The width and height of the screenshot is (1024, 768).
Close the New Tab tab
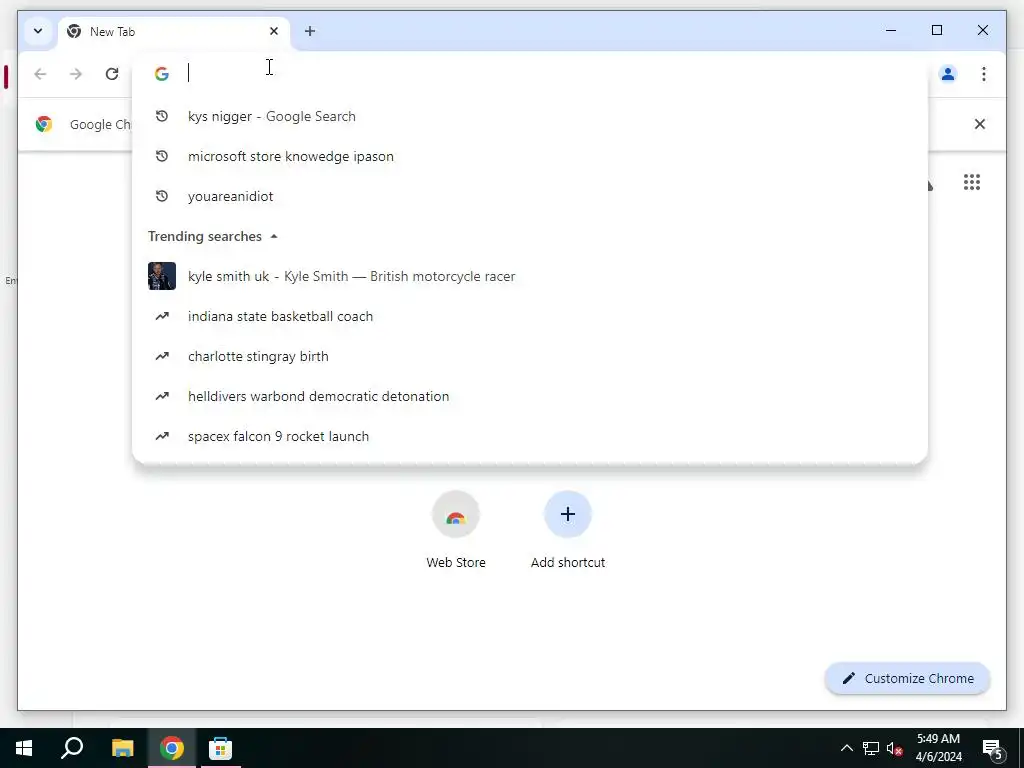point(274,31)
